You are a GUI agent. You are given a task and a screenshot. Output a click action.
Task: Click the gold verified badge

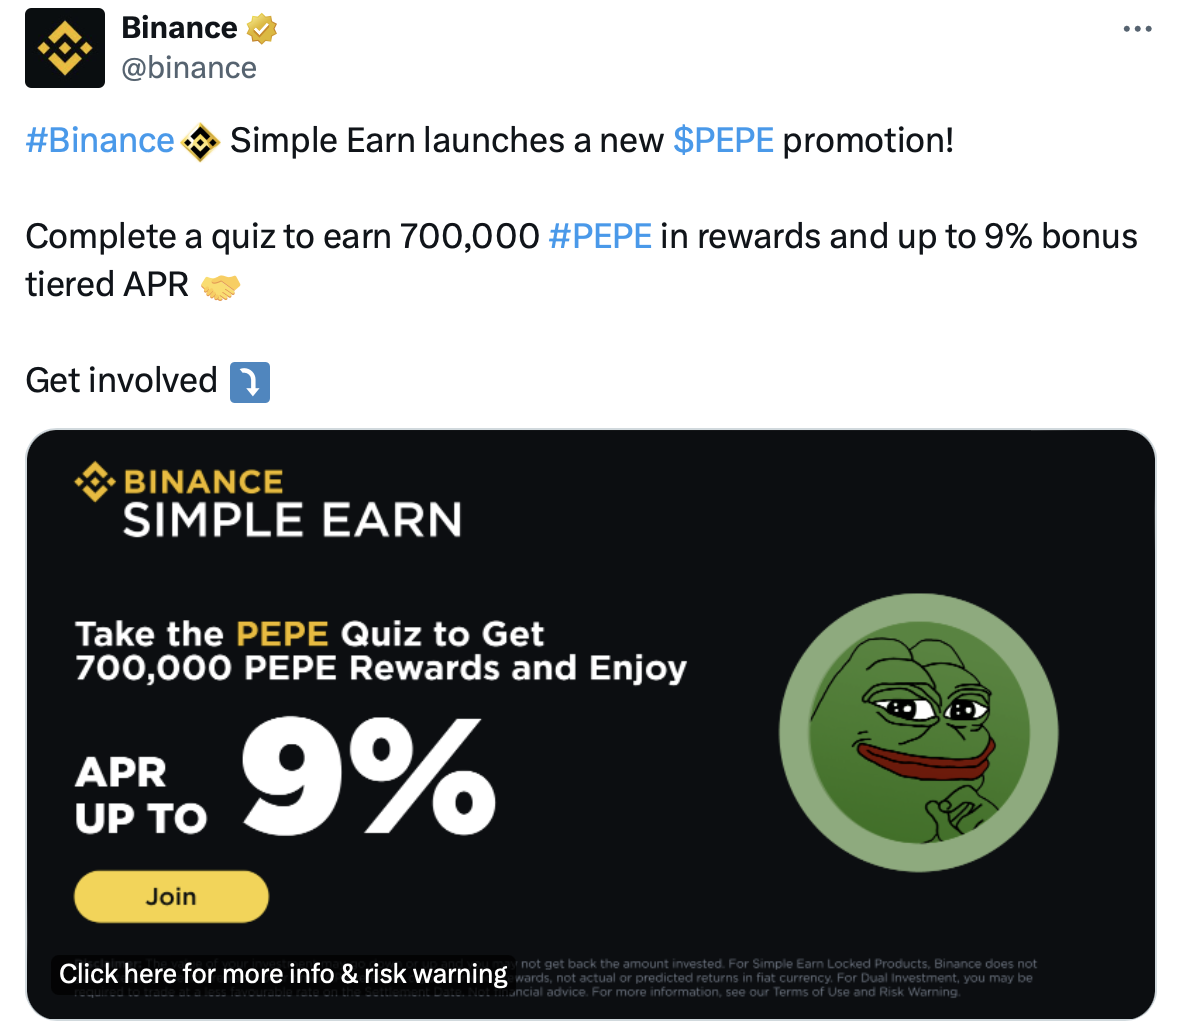pos(261,29)
